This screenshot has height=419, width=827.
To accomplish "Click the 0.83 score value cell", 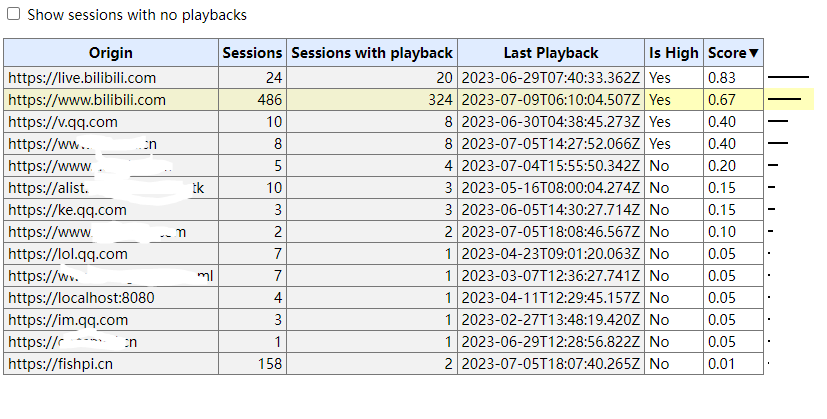I will [x=733, y=77].
